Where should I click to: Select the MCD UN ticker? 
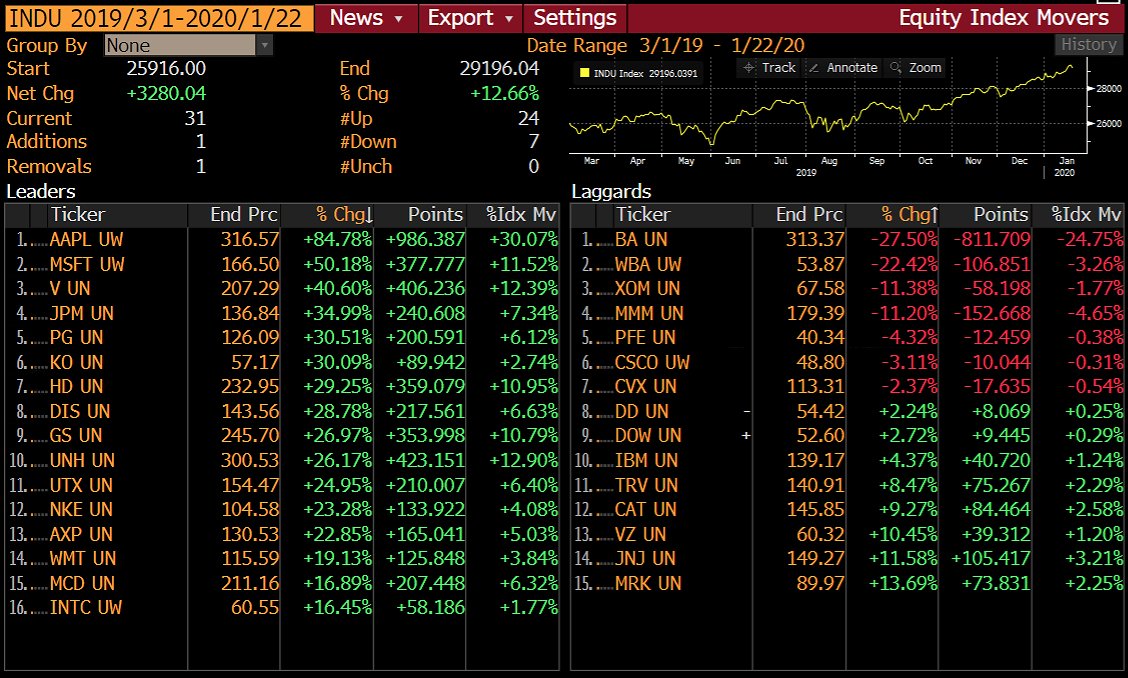pos(82,583)
